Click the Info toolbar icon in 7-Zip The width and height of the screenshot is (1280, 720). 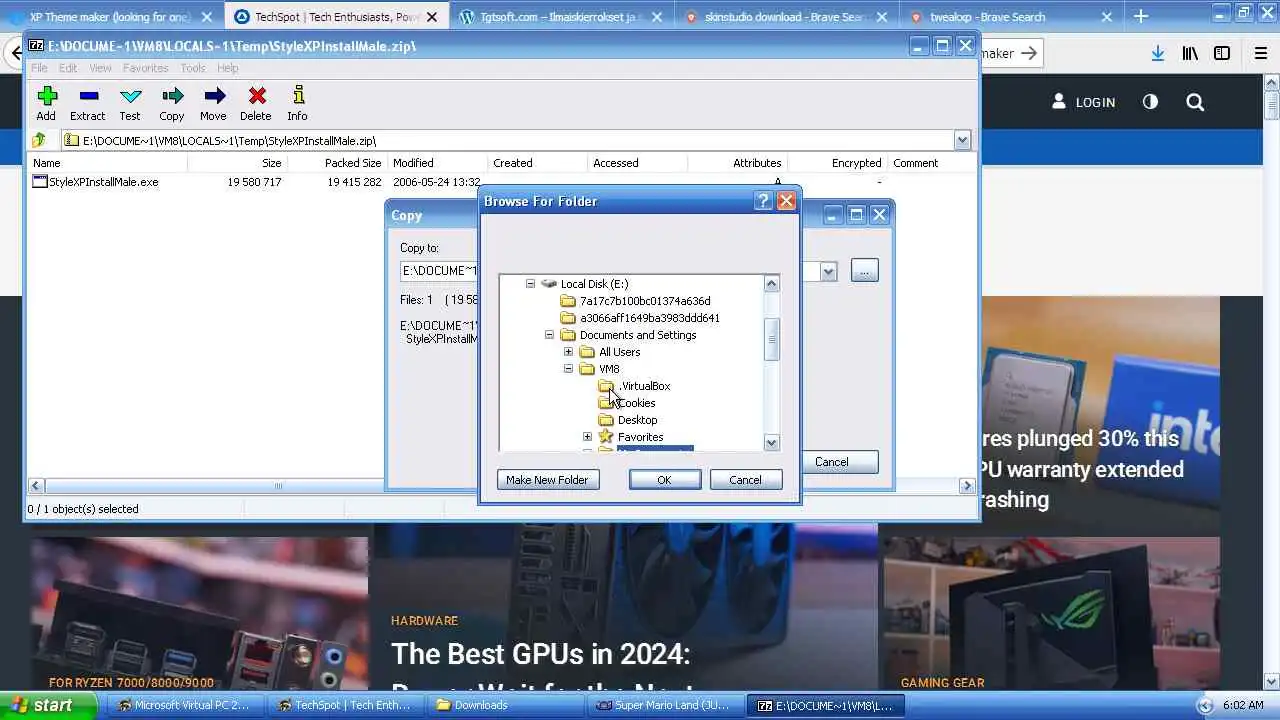pos(298,96)
